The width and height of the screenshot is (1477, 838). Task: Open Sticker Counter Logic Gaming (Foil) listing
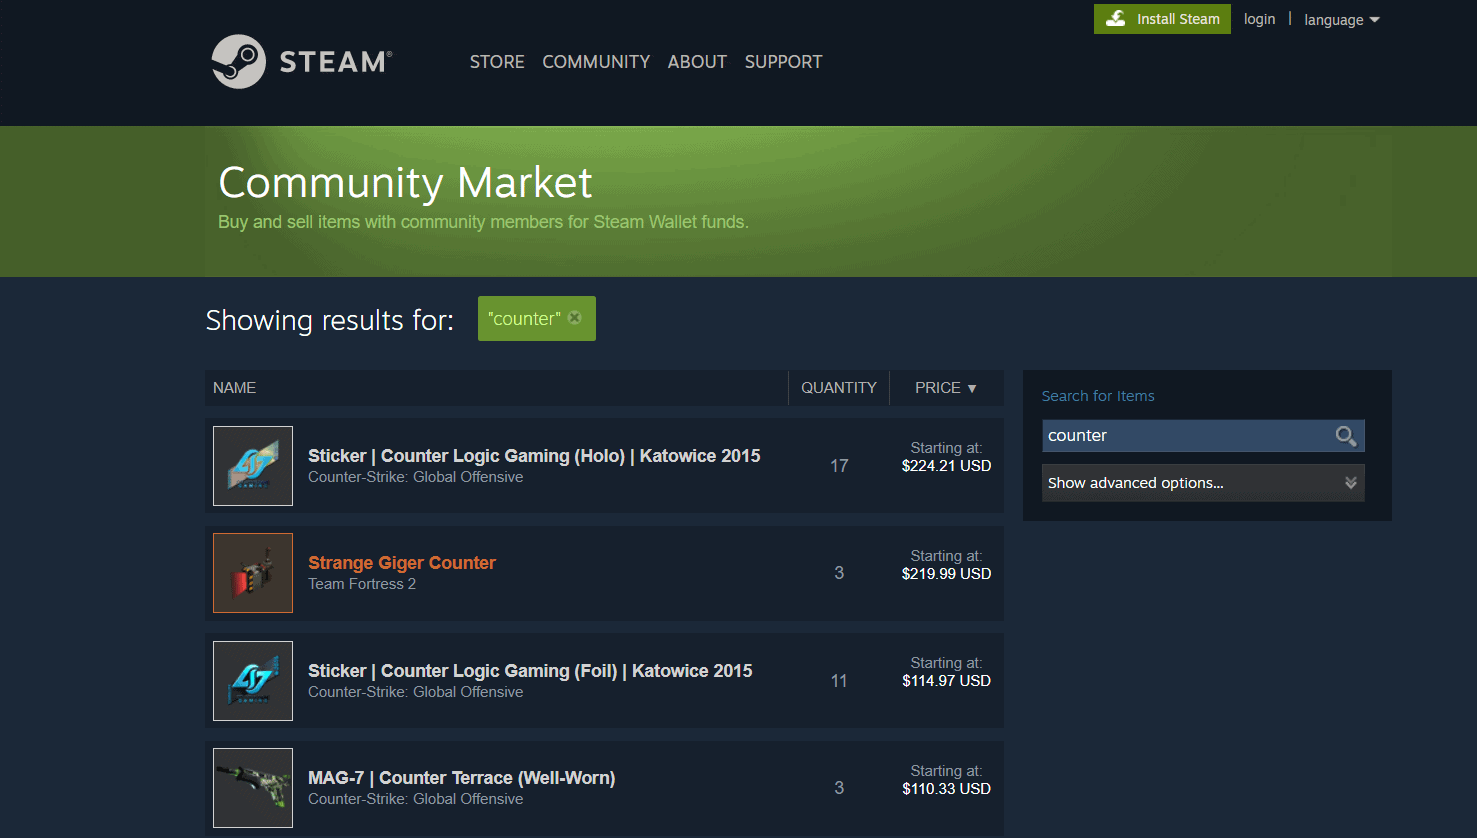[530, 671]
